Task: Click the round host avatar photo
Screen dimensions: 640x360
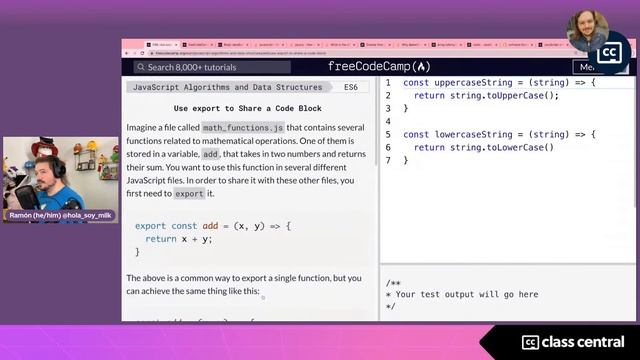Action: click(587, 31)
